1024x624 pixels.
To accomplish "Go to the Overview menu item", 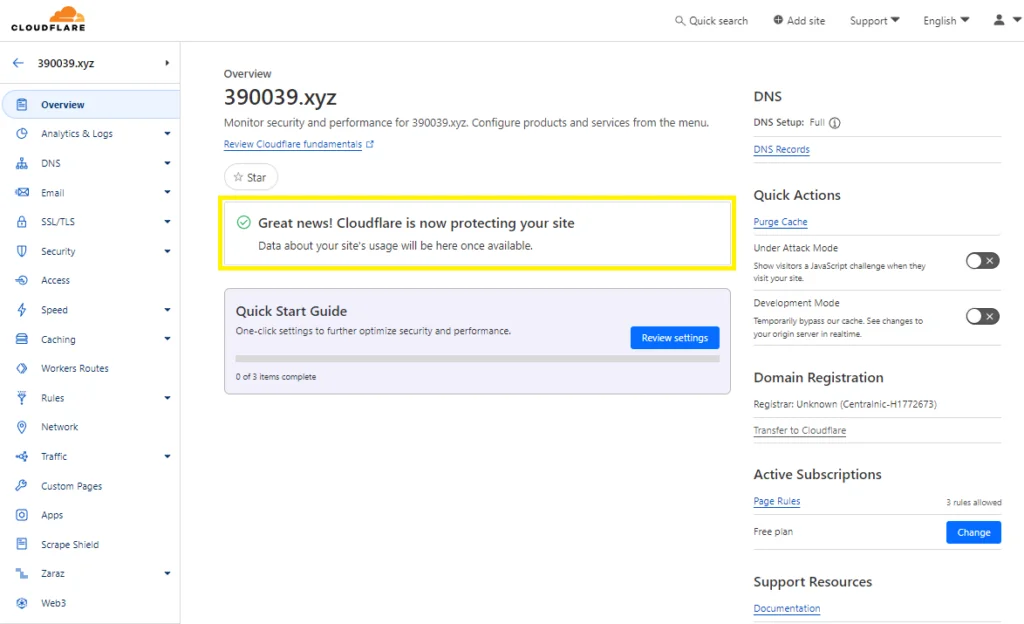I will point(91,104).
